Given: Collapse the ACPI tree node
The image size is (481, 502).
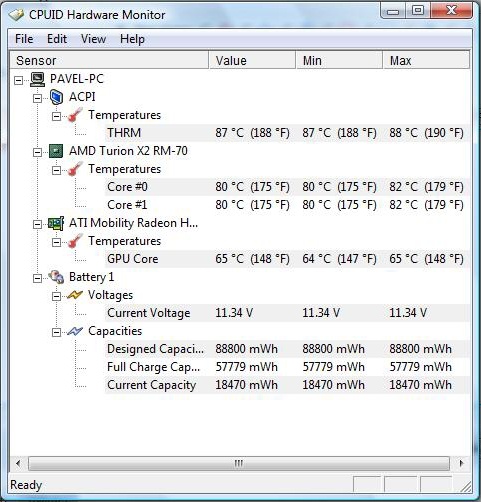Looking at the screenshot, I should [37, 98].
